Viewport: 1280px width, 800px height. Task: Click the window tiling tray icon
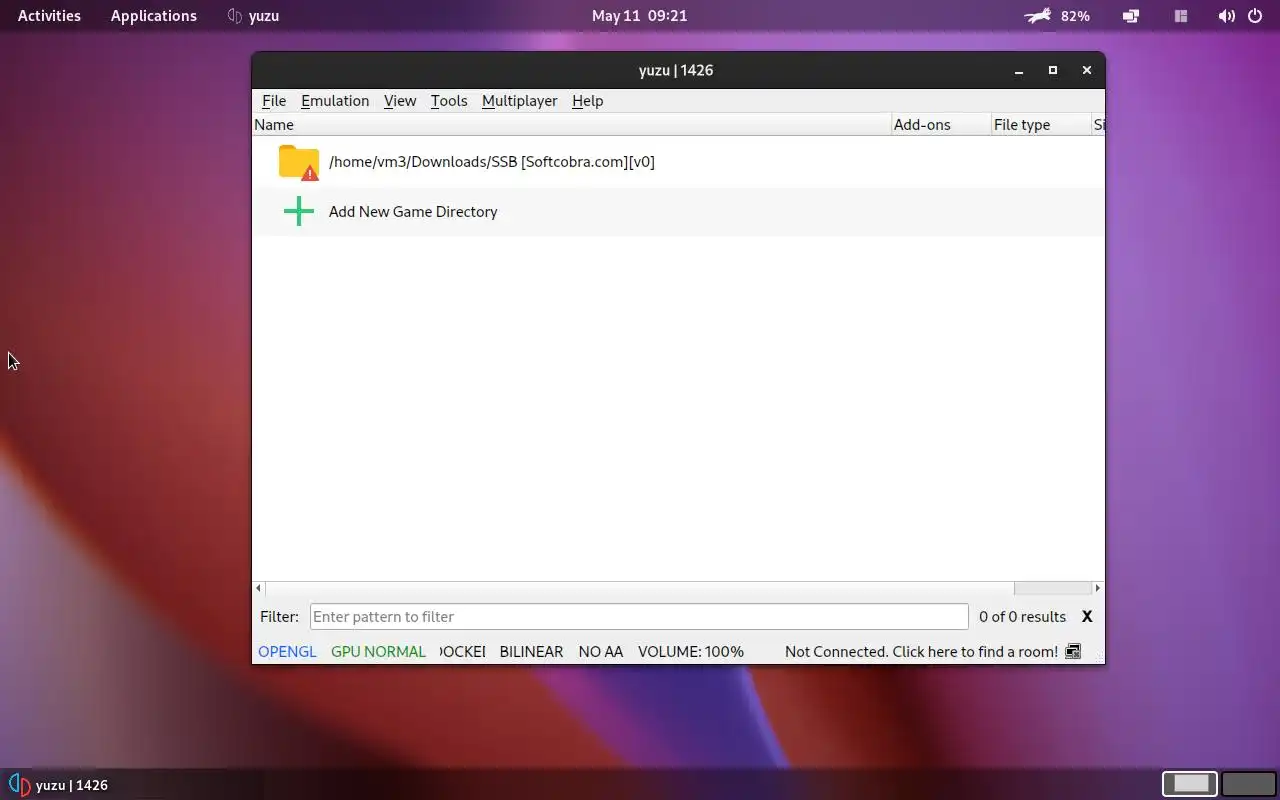tap(1180, 16)
